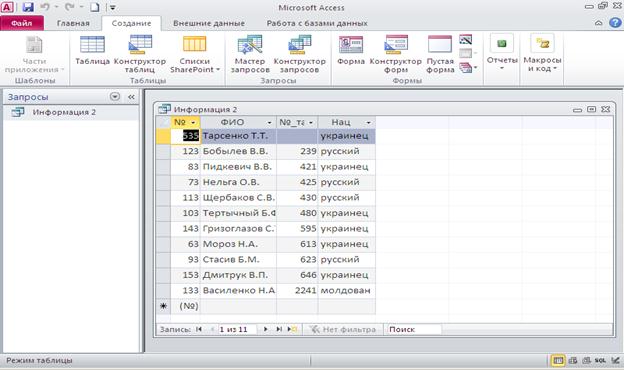Open Reports (Отчеты) dropdown
Image resolution: width=624 pixels, height=370 pixels.
[502, 53]
